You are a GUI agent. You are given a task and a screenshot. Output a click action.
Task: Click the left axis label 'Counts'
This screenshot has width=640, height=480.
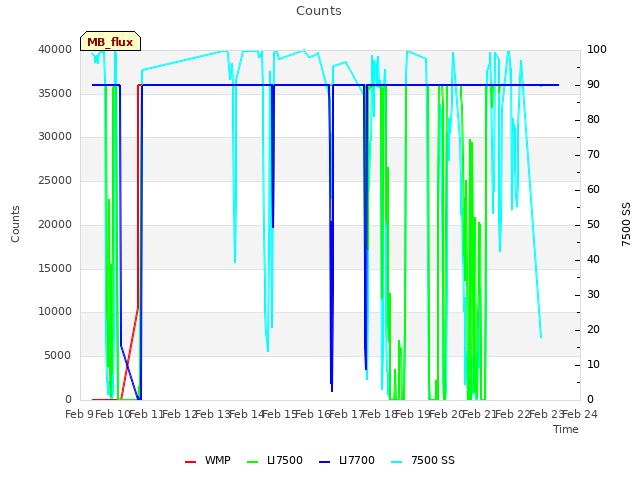(15, 224)
